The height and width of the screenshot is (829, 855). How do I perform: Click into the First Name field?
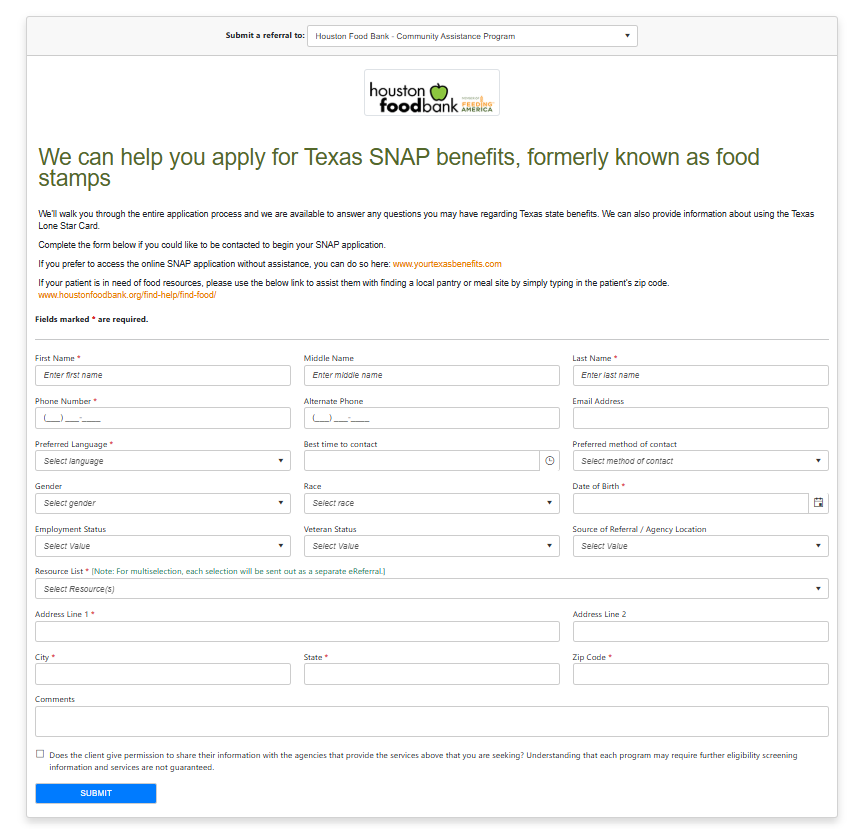(x=162, y=375)
